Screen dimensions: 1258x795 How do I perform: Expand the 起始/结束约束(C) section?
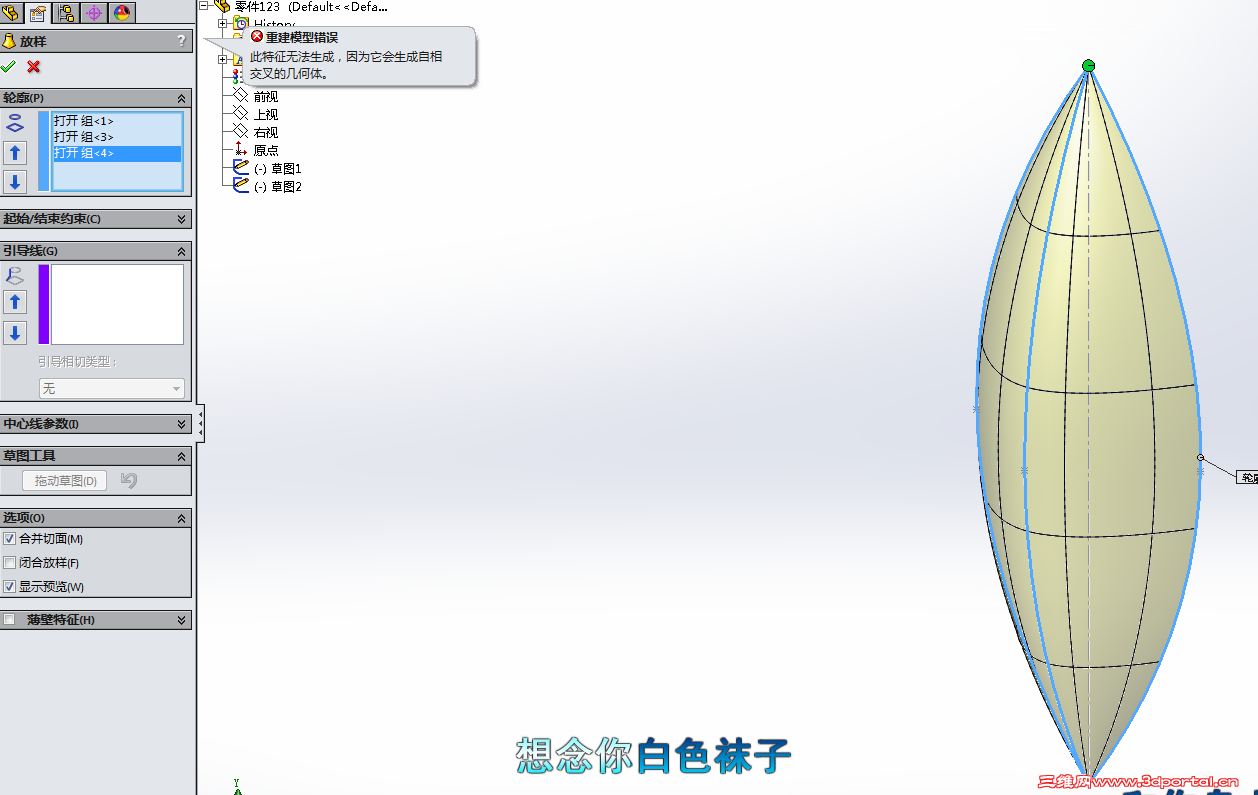181,218
